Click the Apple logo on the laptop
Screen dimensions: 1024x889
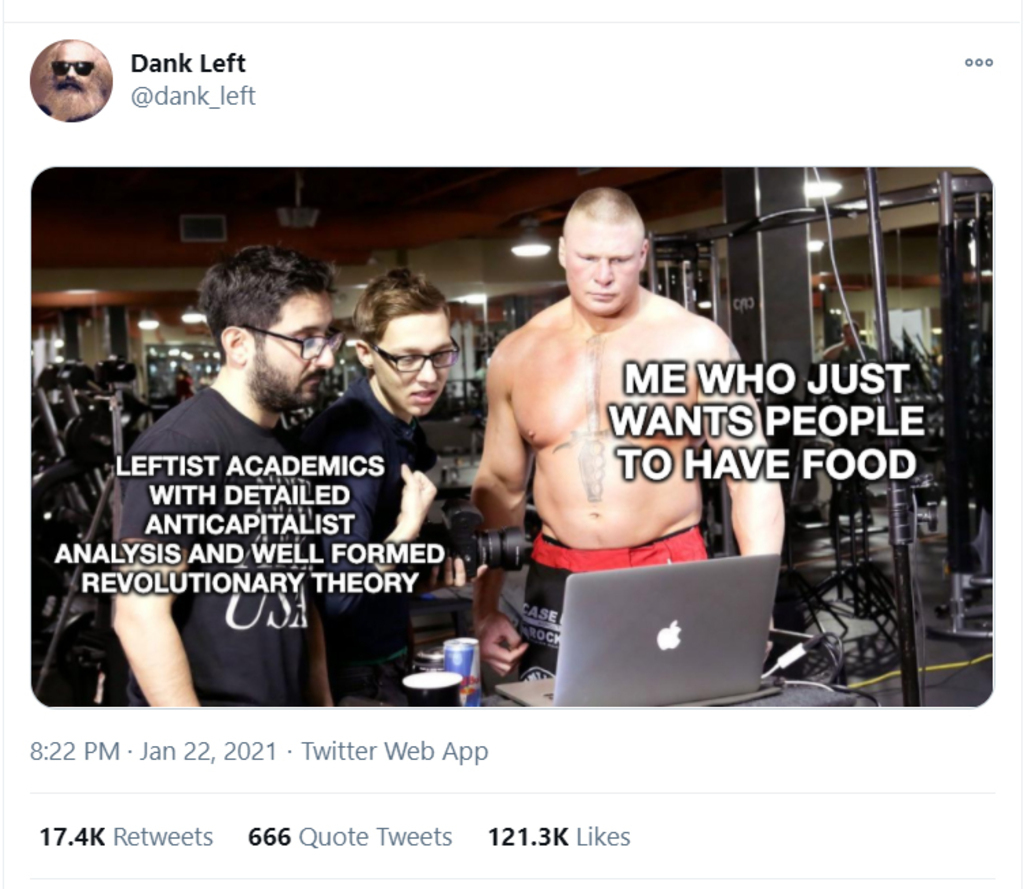pos(669,636)
